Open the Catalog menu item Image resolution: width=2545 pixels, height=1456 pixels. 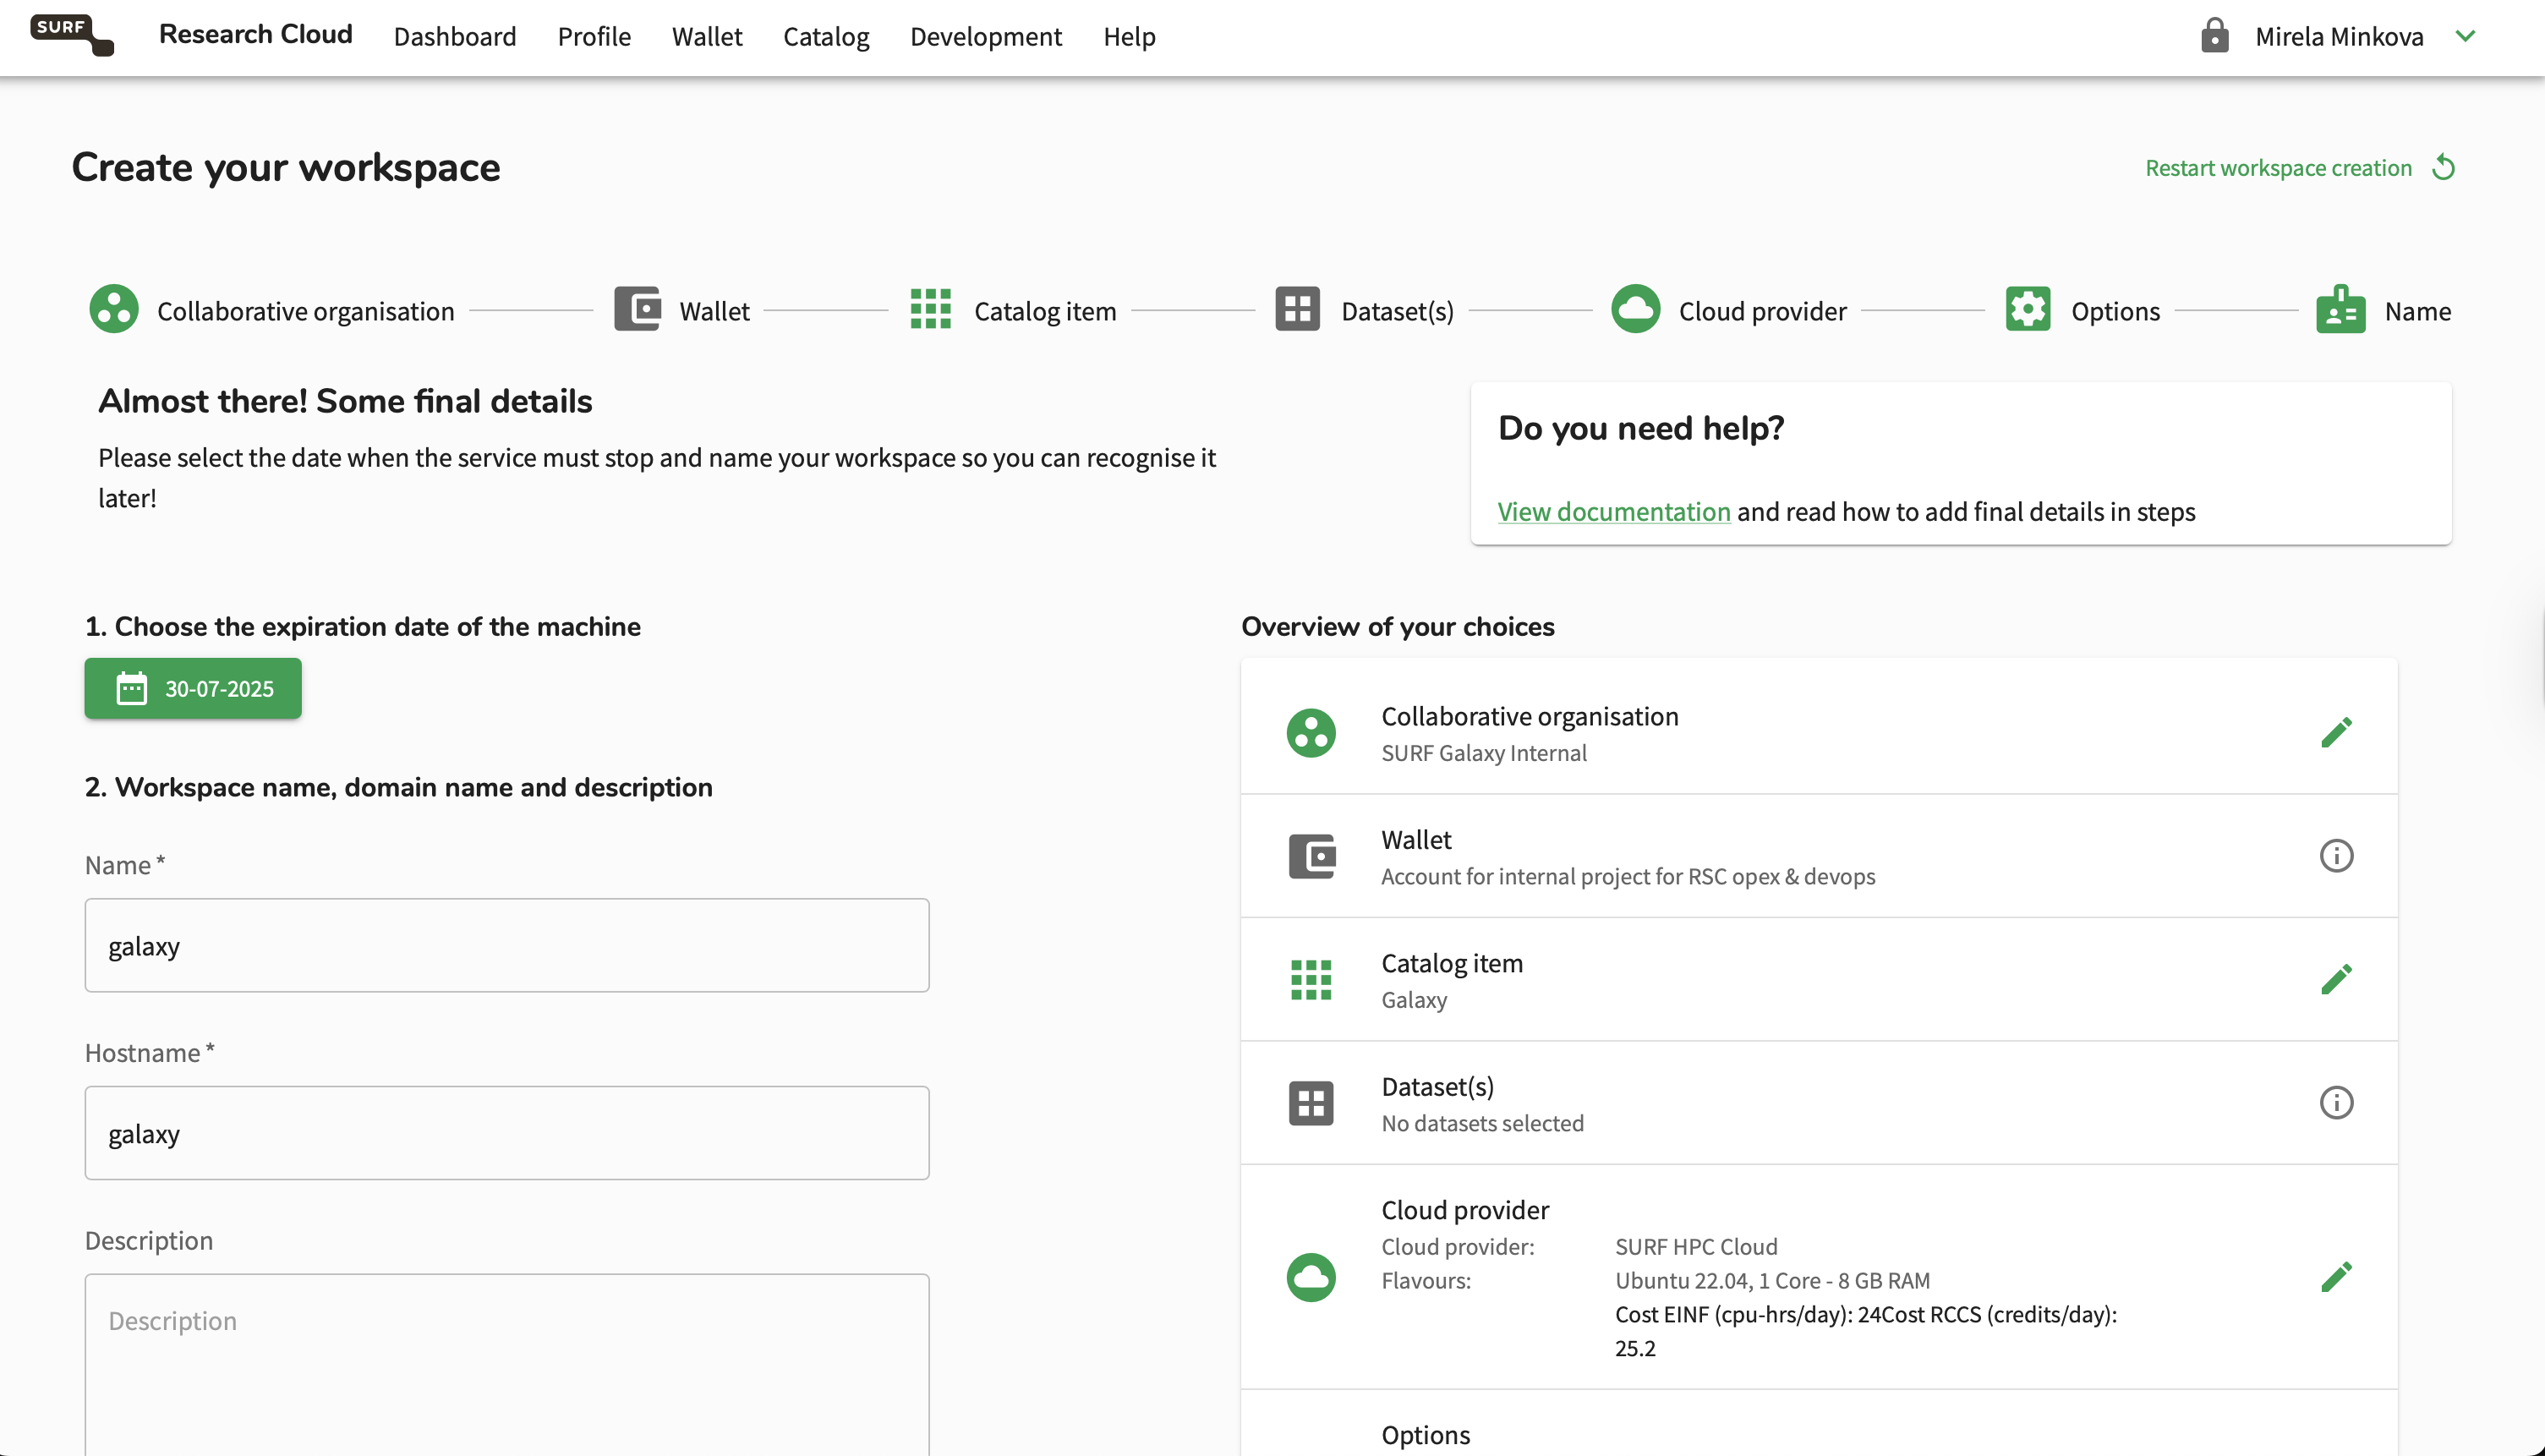pyautogui.click(x=826, y=37)
